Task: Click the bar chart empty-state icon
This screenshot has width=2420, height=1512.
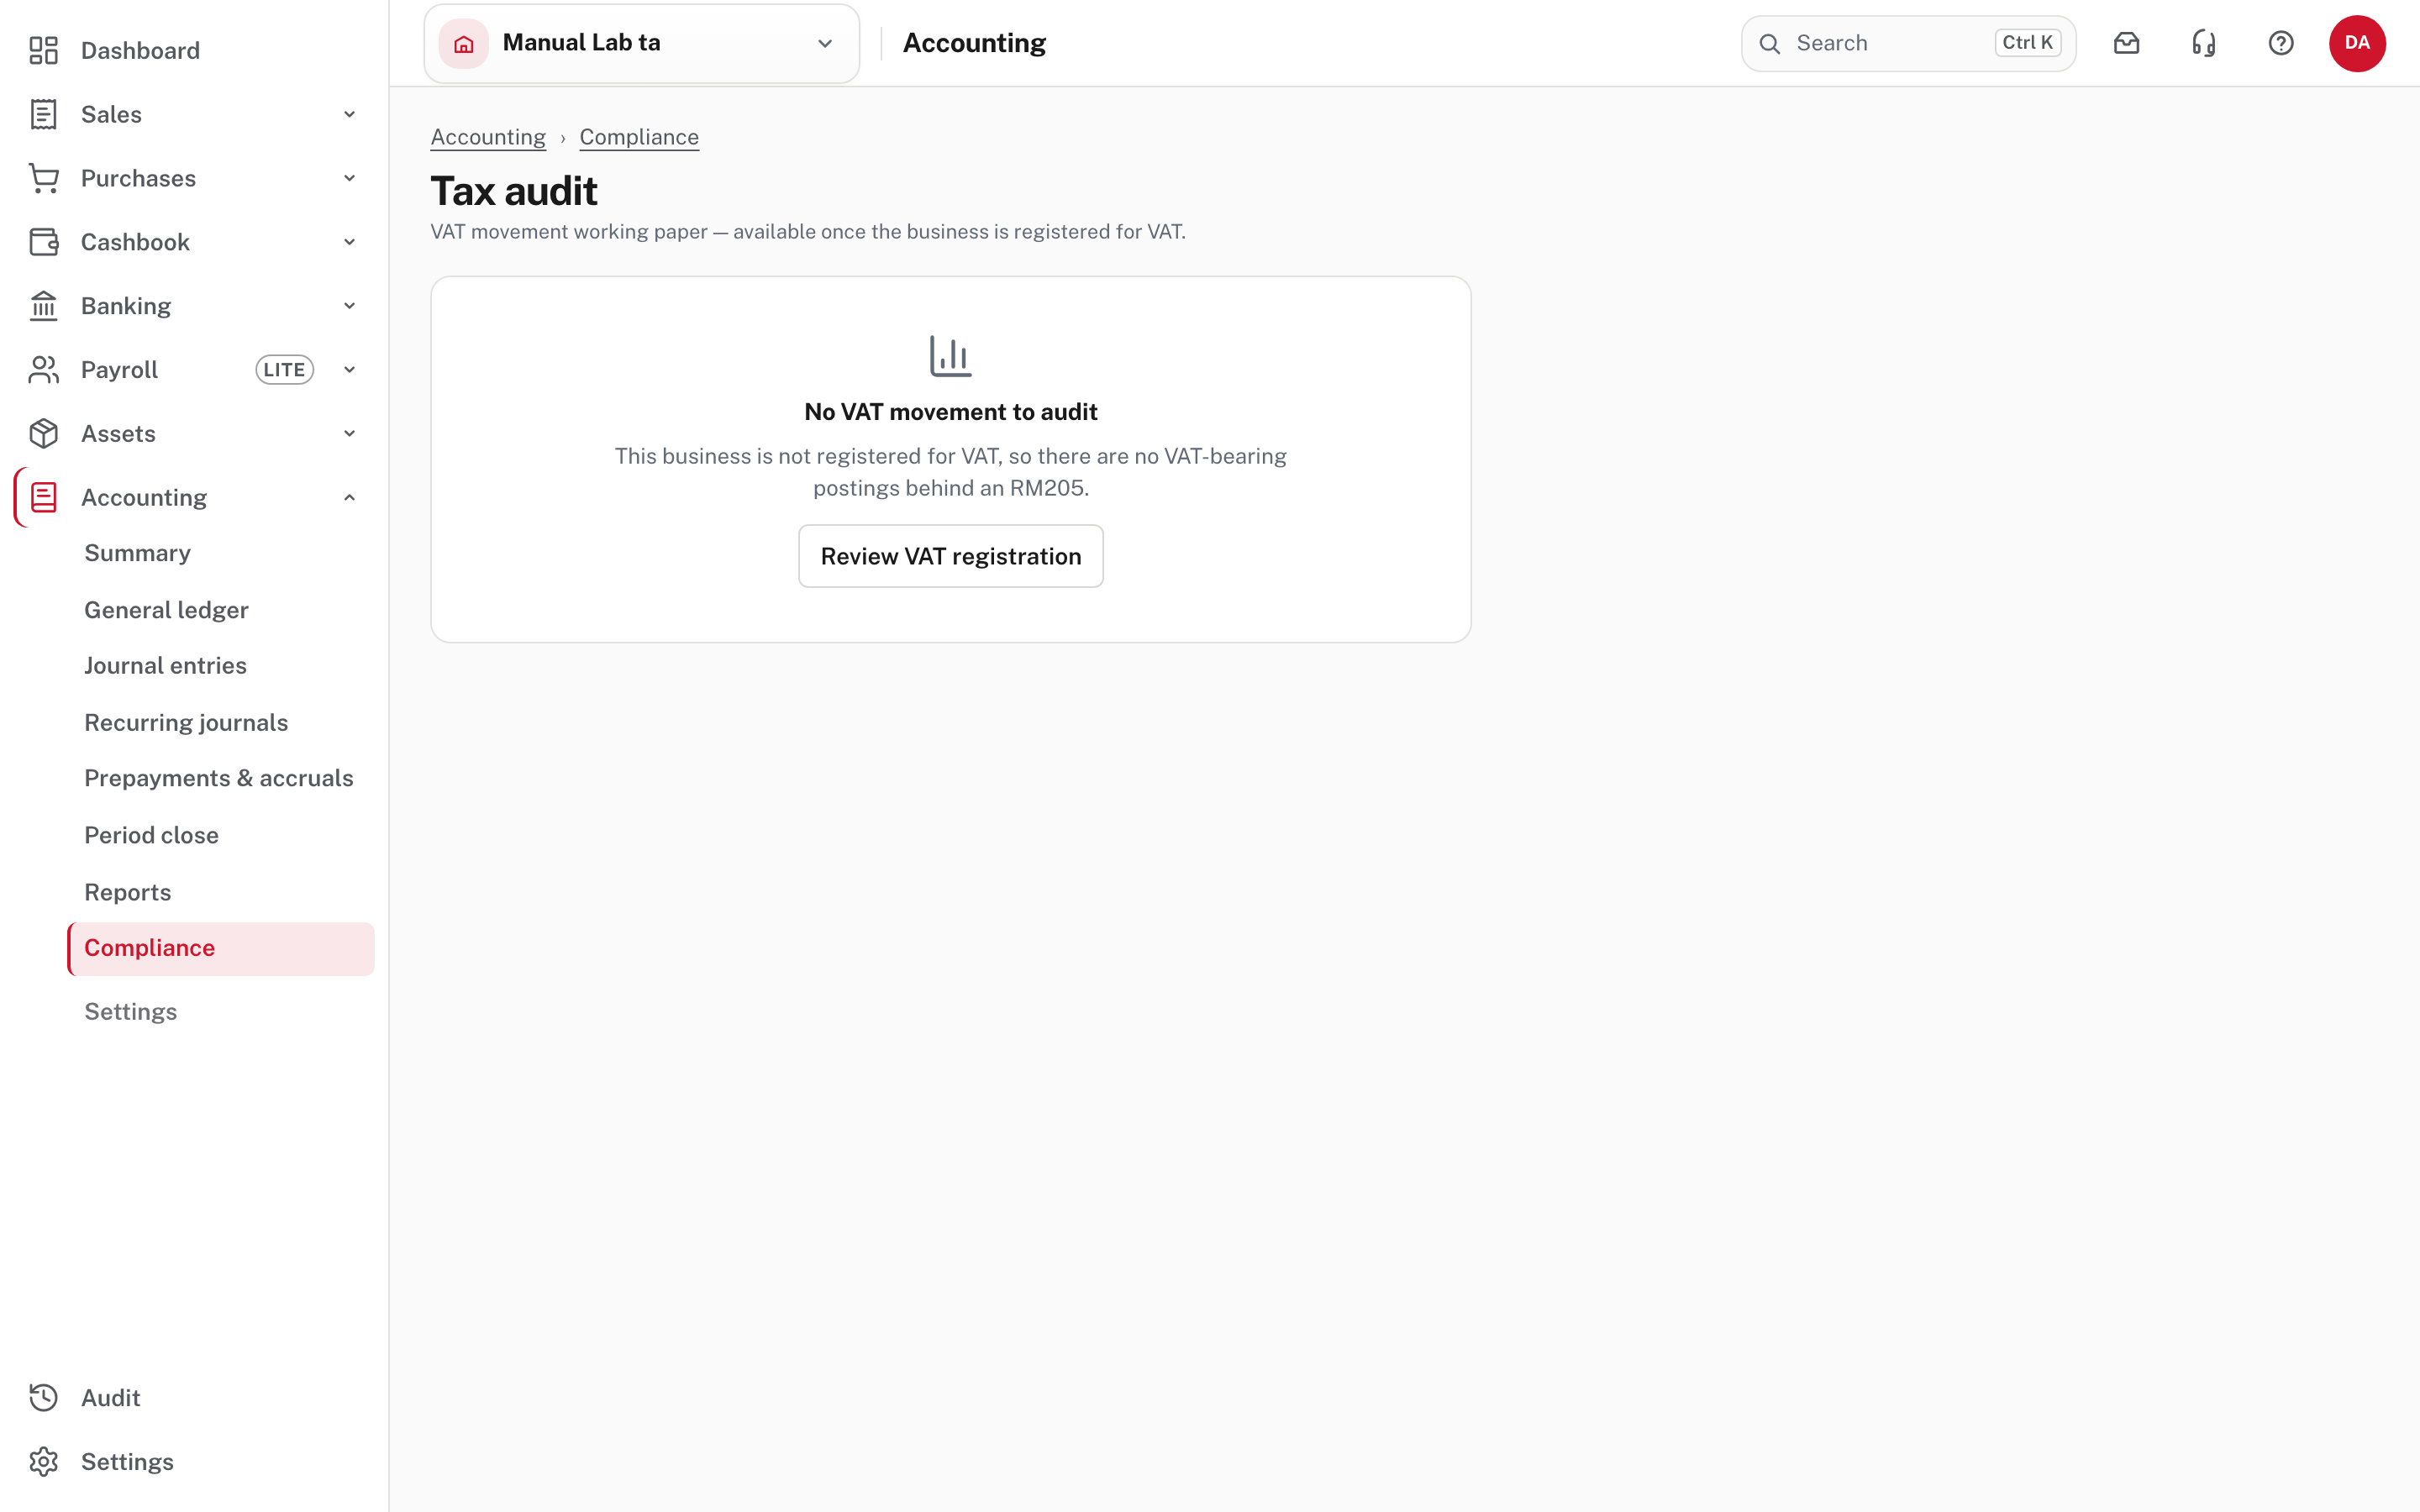Action: [x=950, y=356]
